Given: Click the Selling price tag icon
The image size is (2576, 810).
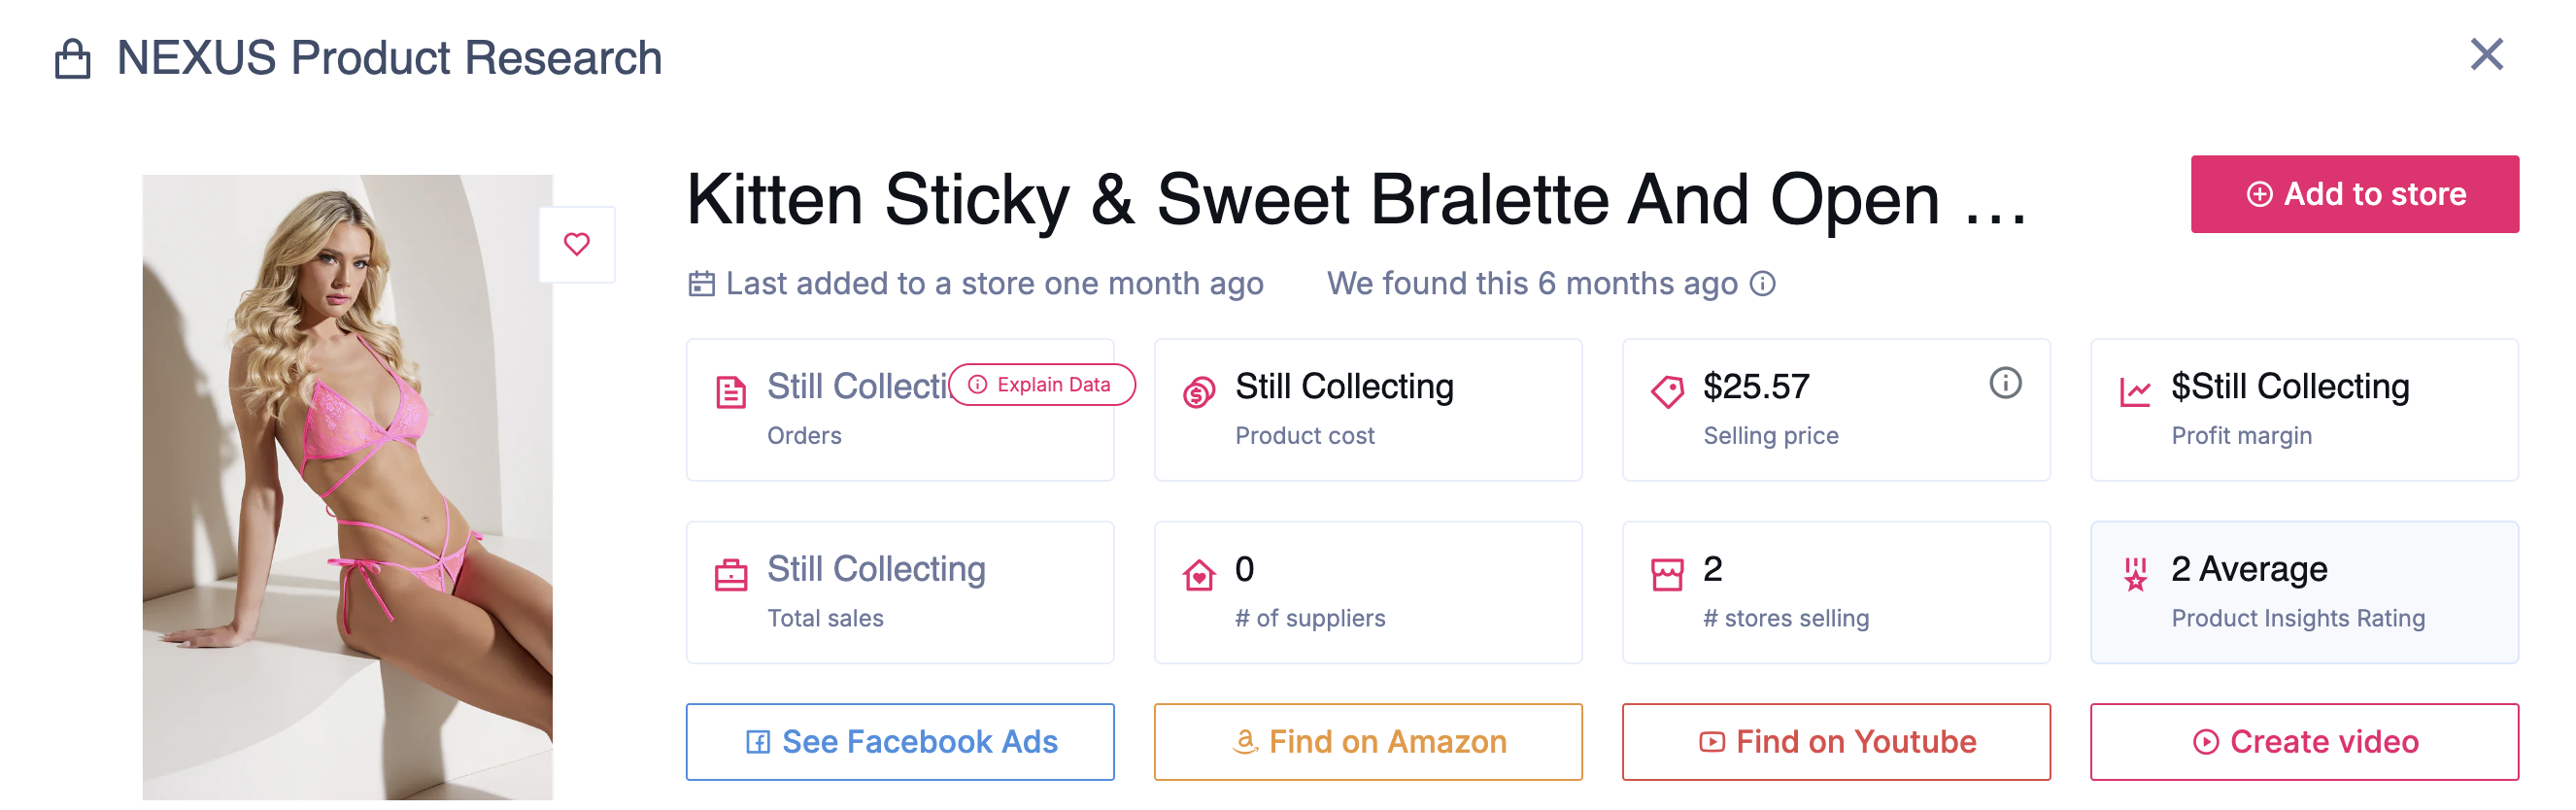Looking at the screenshot, I should click(x=1667, y=391).
